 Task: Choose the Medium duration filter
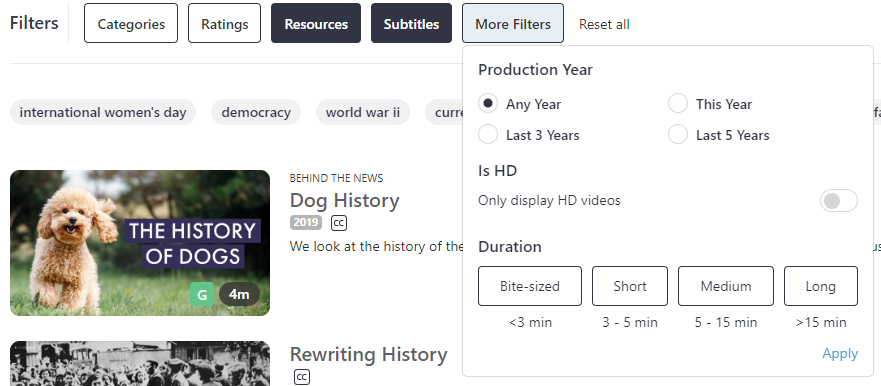click(726, 286)
